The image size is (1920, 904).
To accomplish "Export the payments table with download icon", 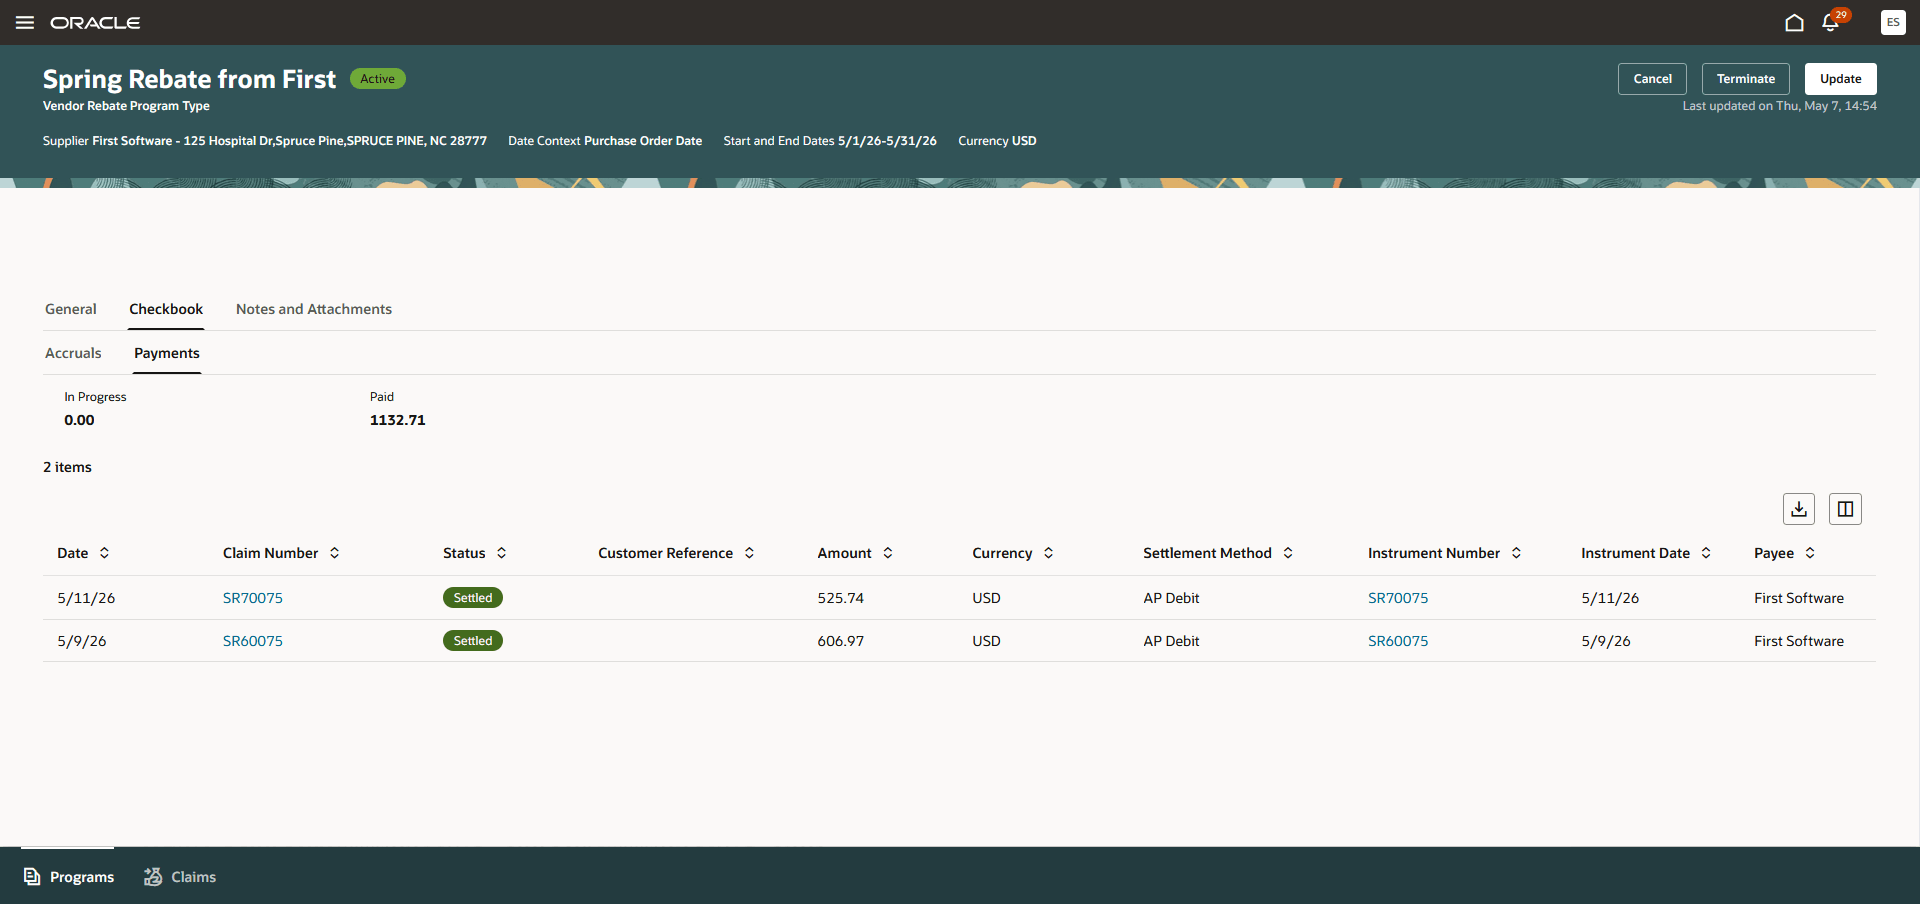I will pyautogui.click(x=1799, y=509).
